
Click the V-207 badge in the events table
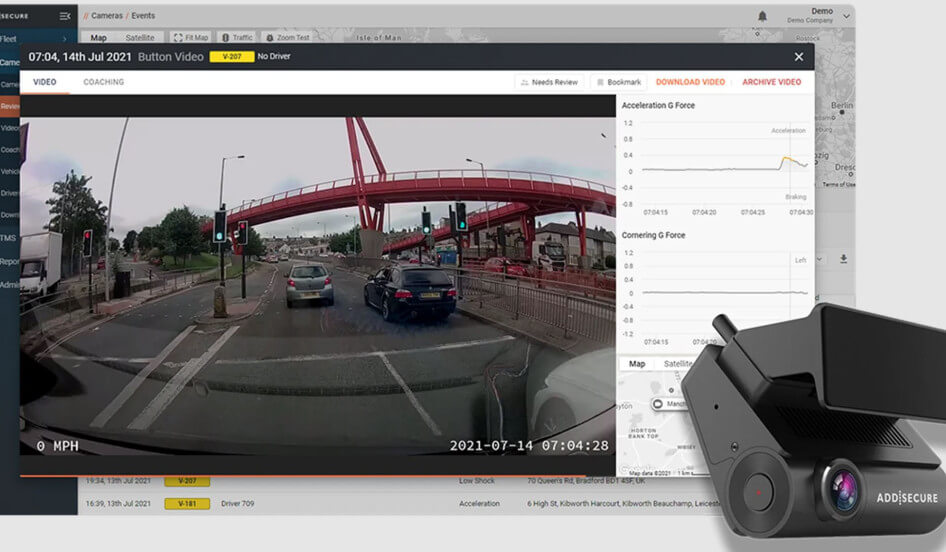coord(187,481)
